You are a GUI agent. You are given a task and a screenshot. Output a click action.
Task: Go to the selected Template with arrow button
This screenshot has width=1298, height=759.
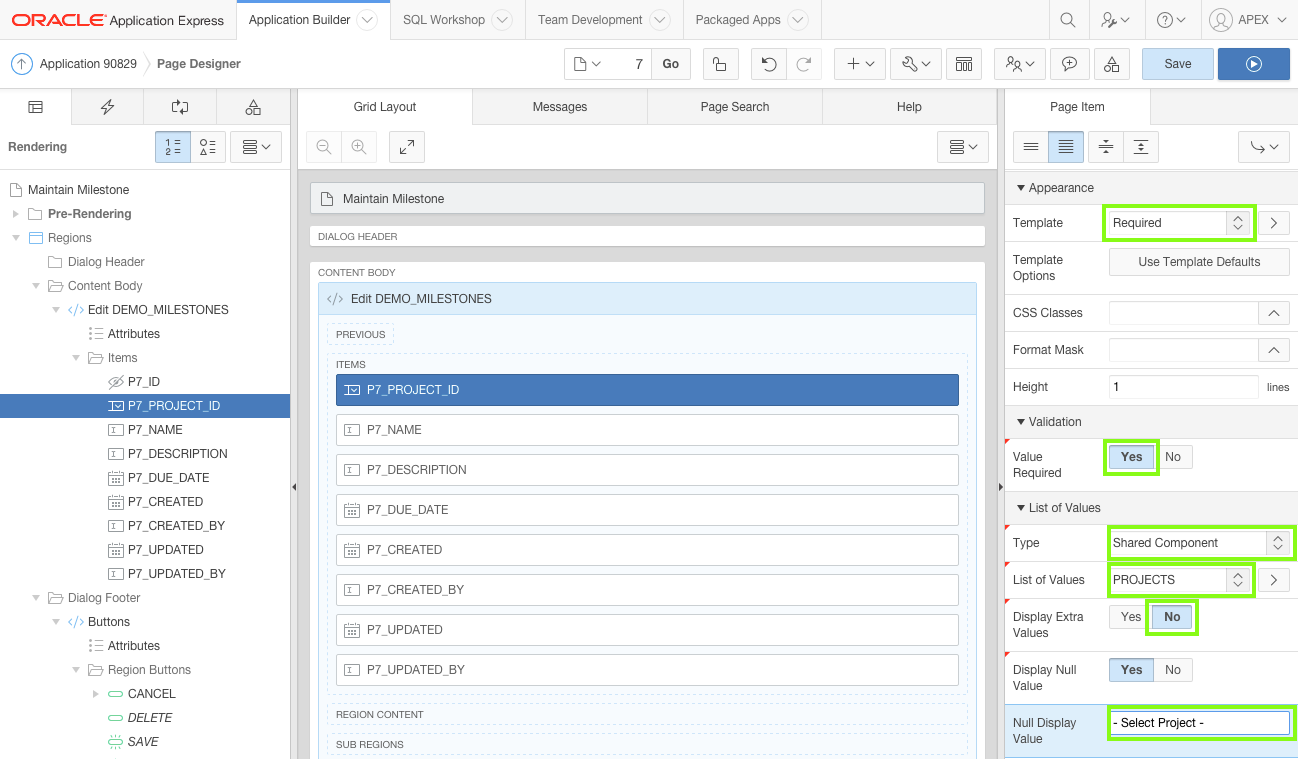pyautogui.click(x=1273, y=223)
